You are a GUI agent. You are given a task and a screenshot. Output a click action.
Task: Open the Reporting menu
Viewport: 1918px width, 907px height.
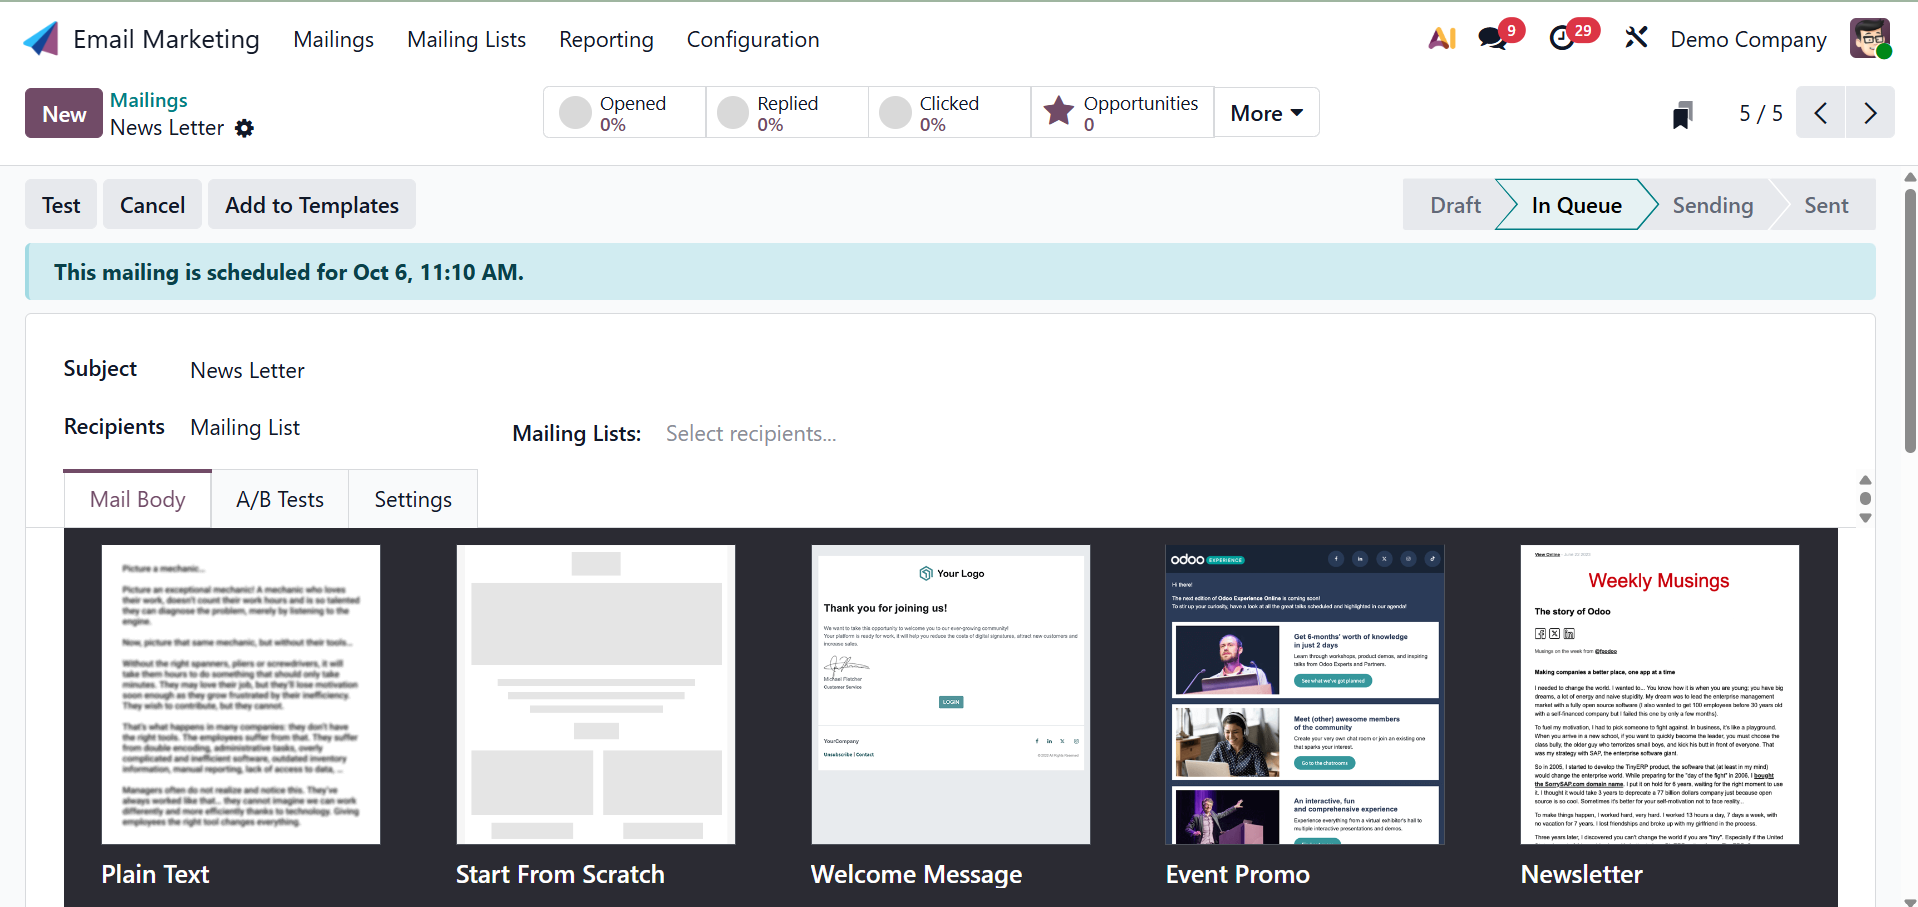click(606, 40)
